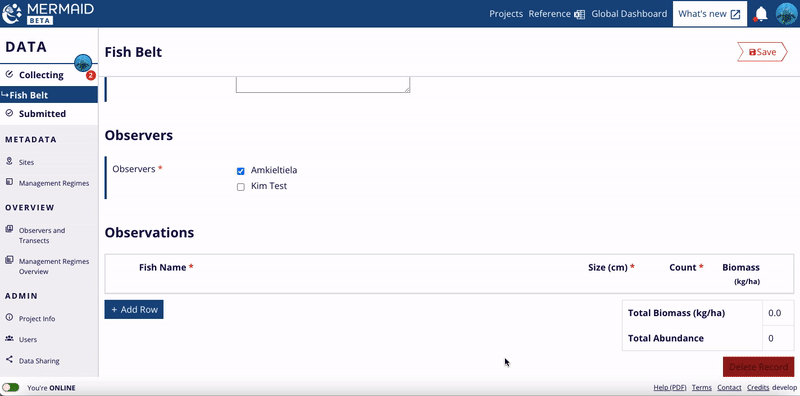Click the Count column header
This screenshot has height=396, width=800.
pyautogui.click(x=686, y=267)
